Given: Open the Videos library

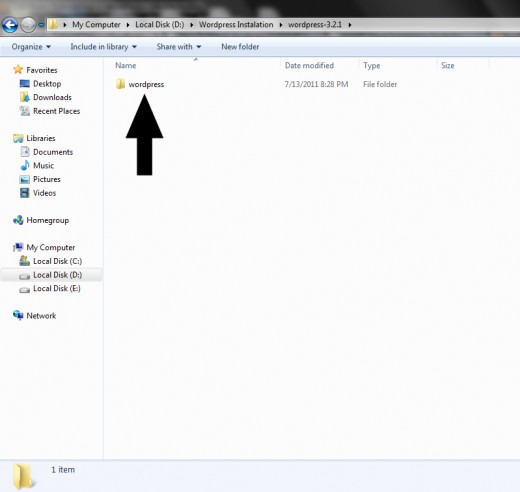Looking at the screenshot, I should [44, 193].
